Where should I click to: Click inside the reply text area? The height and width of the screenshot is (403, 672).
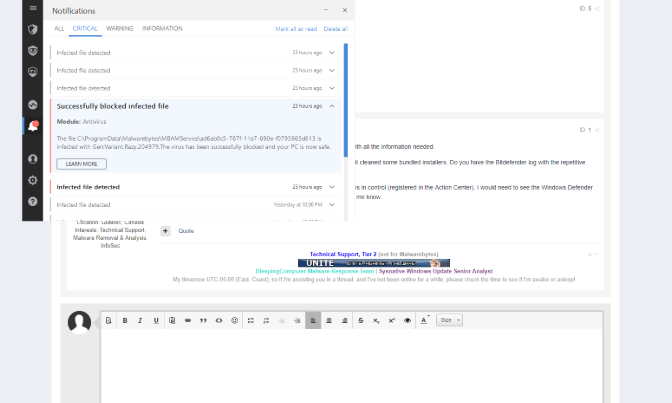tap(350, 365)
